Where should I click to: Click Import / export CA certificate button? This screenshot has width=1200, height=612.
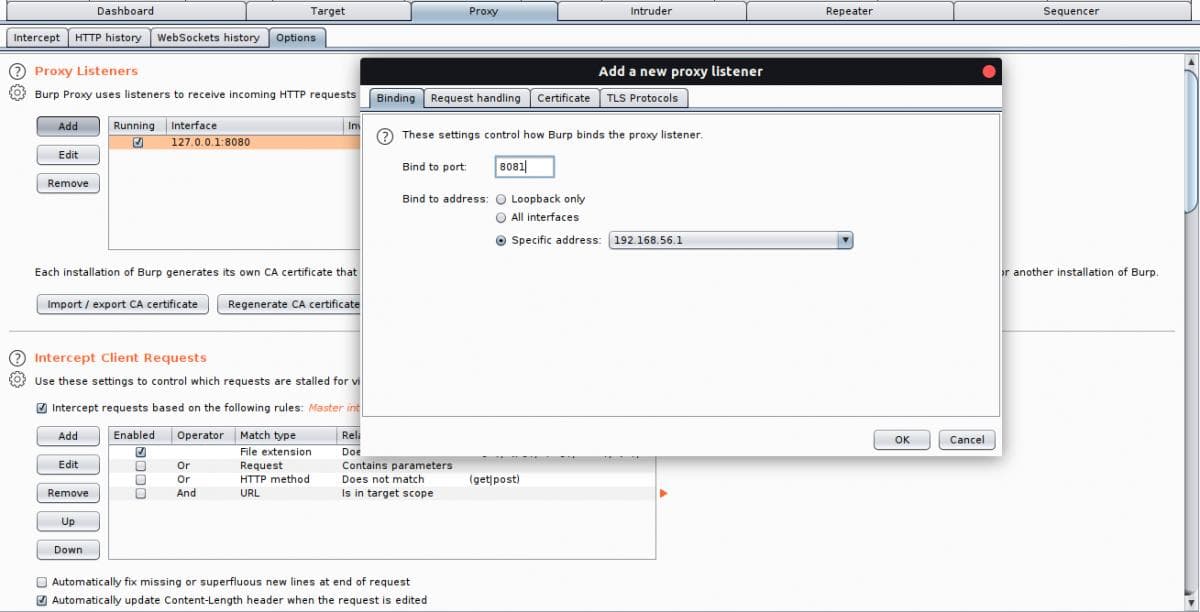point(122,304)
